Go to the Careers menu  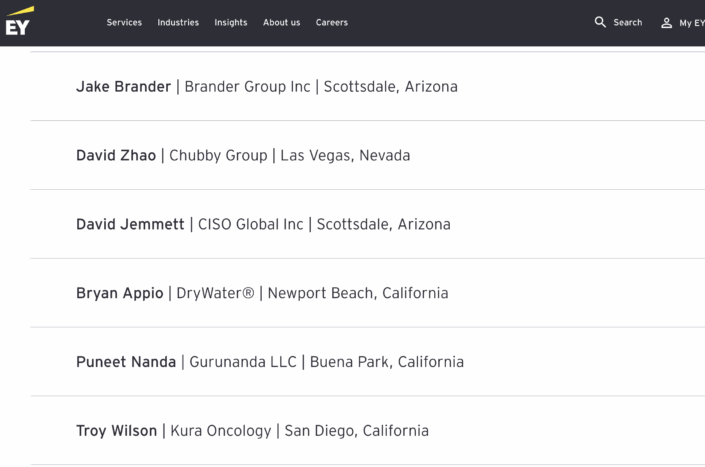(332, 23)
